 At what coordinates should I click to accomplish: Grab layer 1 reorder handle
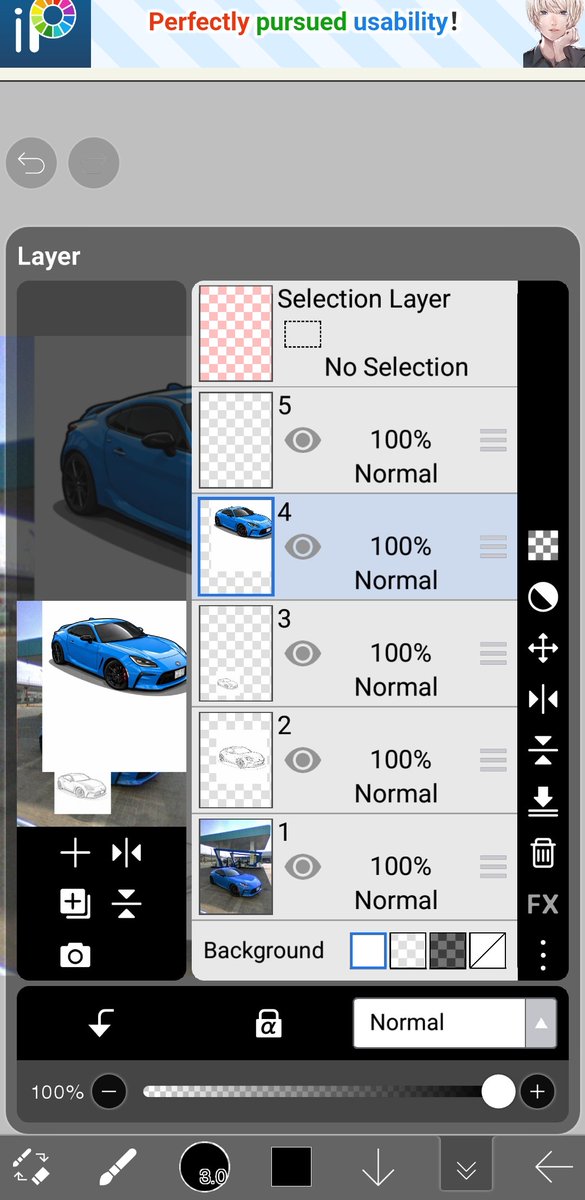pyautogui.click(x=493, y=866)
